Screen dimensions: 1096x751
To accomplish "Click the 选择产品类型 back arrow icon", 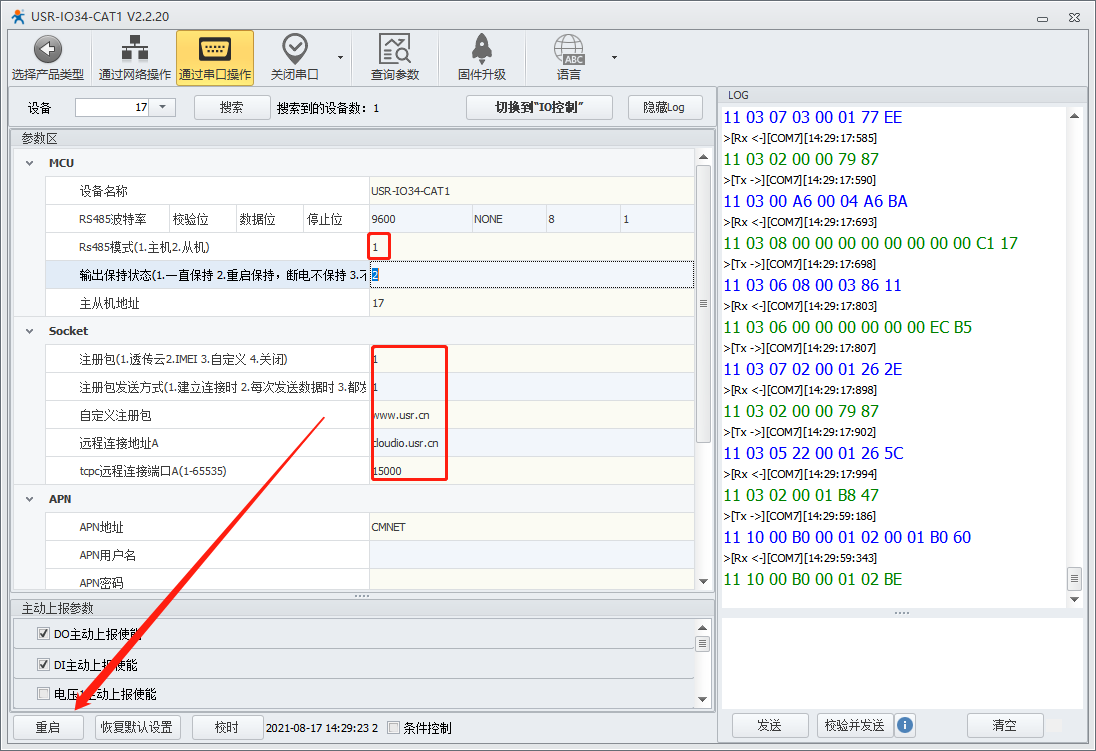I will click(x=48, y=50).
